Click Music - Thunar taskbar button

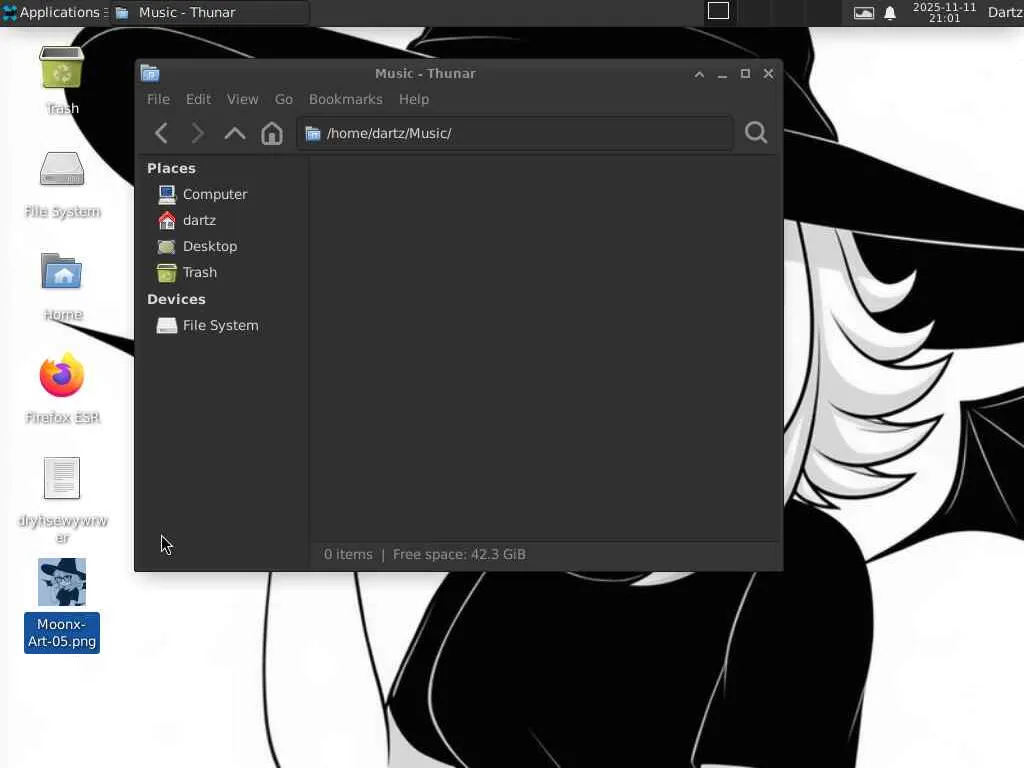209,12
